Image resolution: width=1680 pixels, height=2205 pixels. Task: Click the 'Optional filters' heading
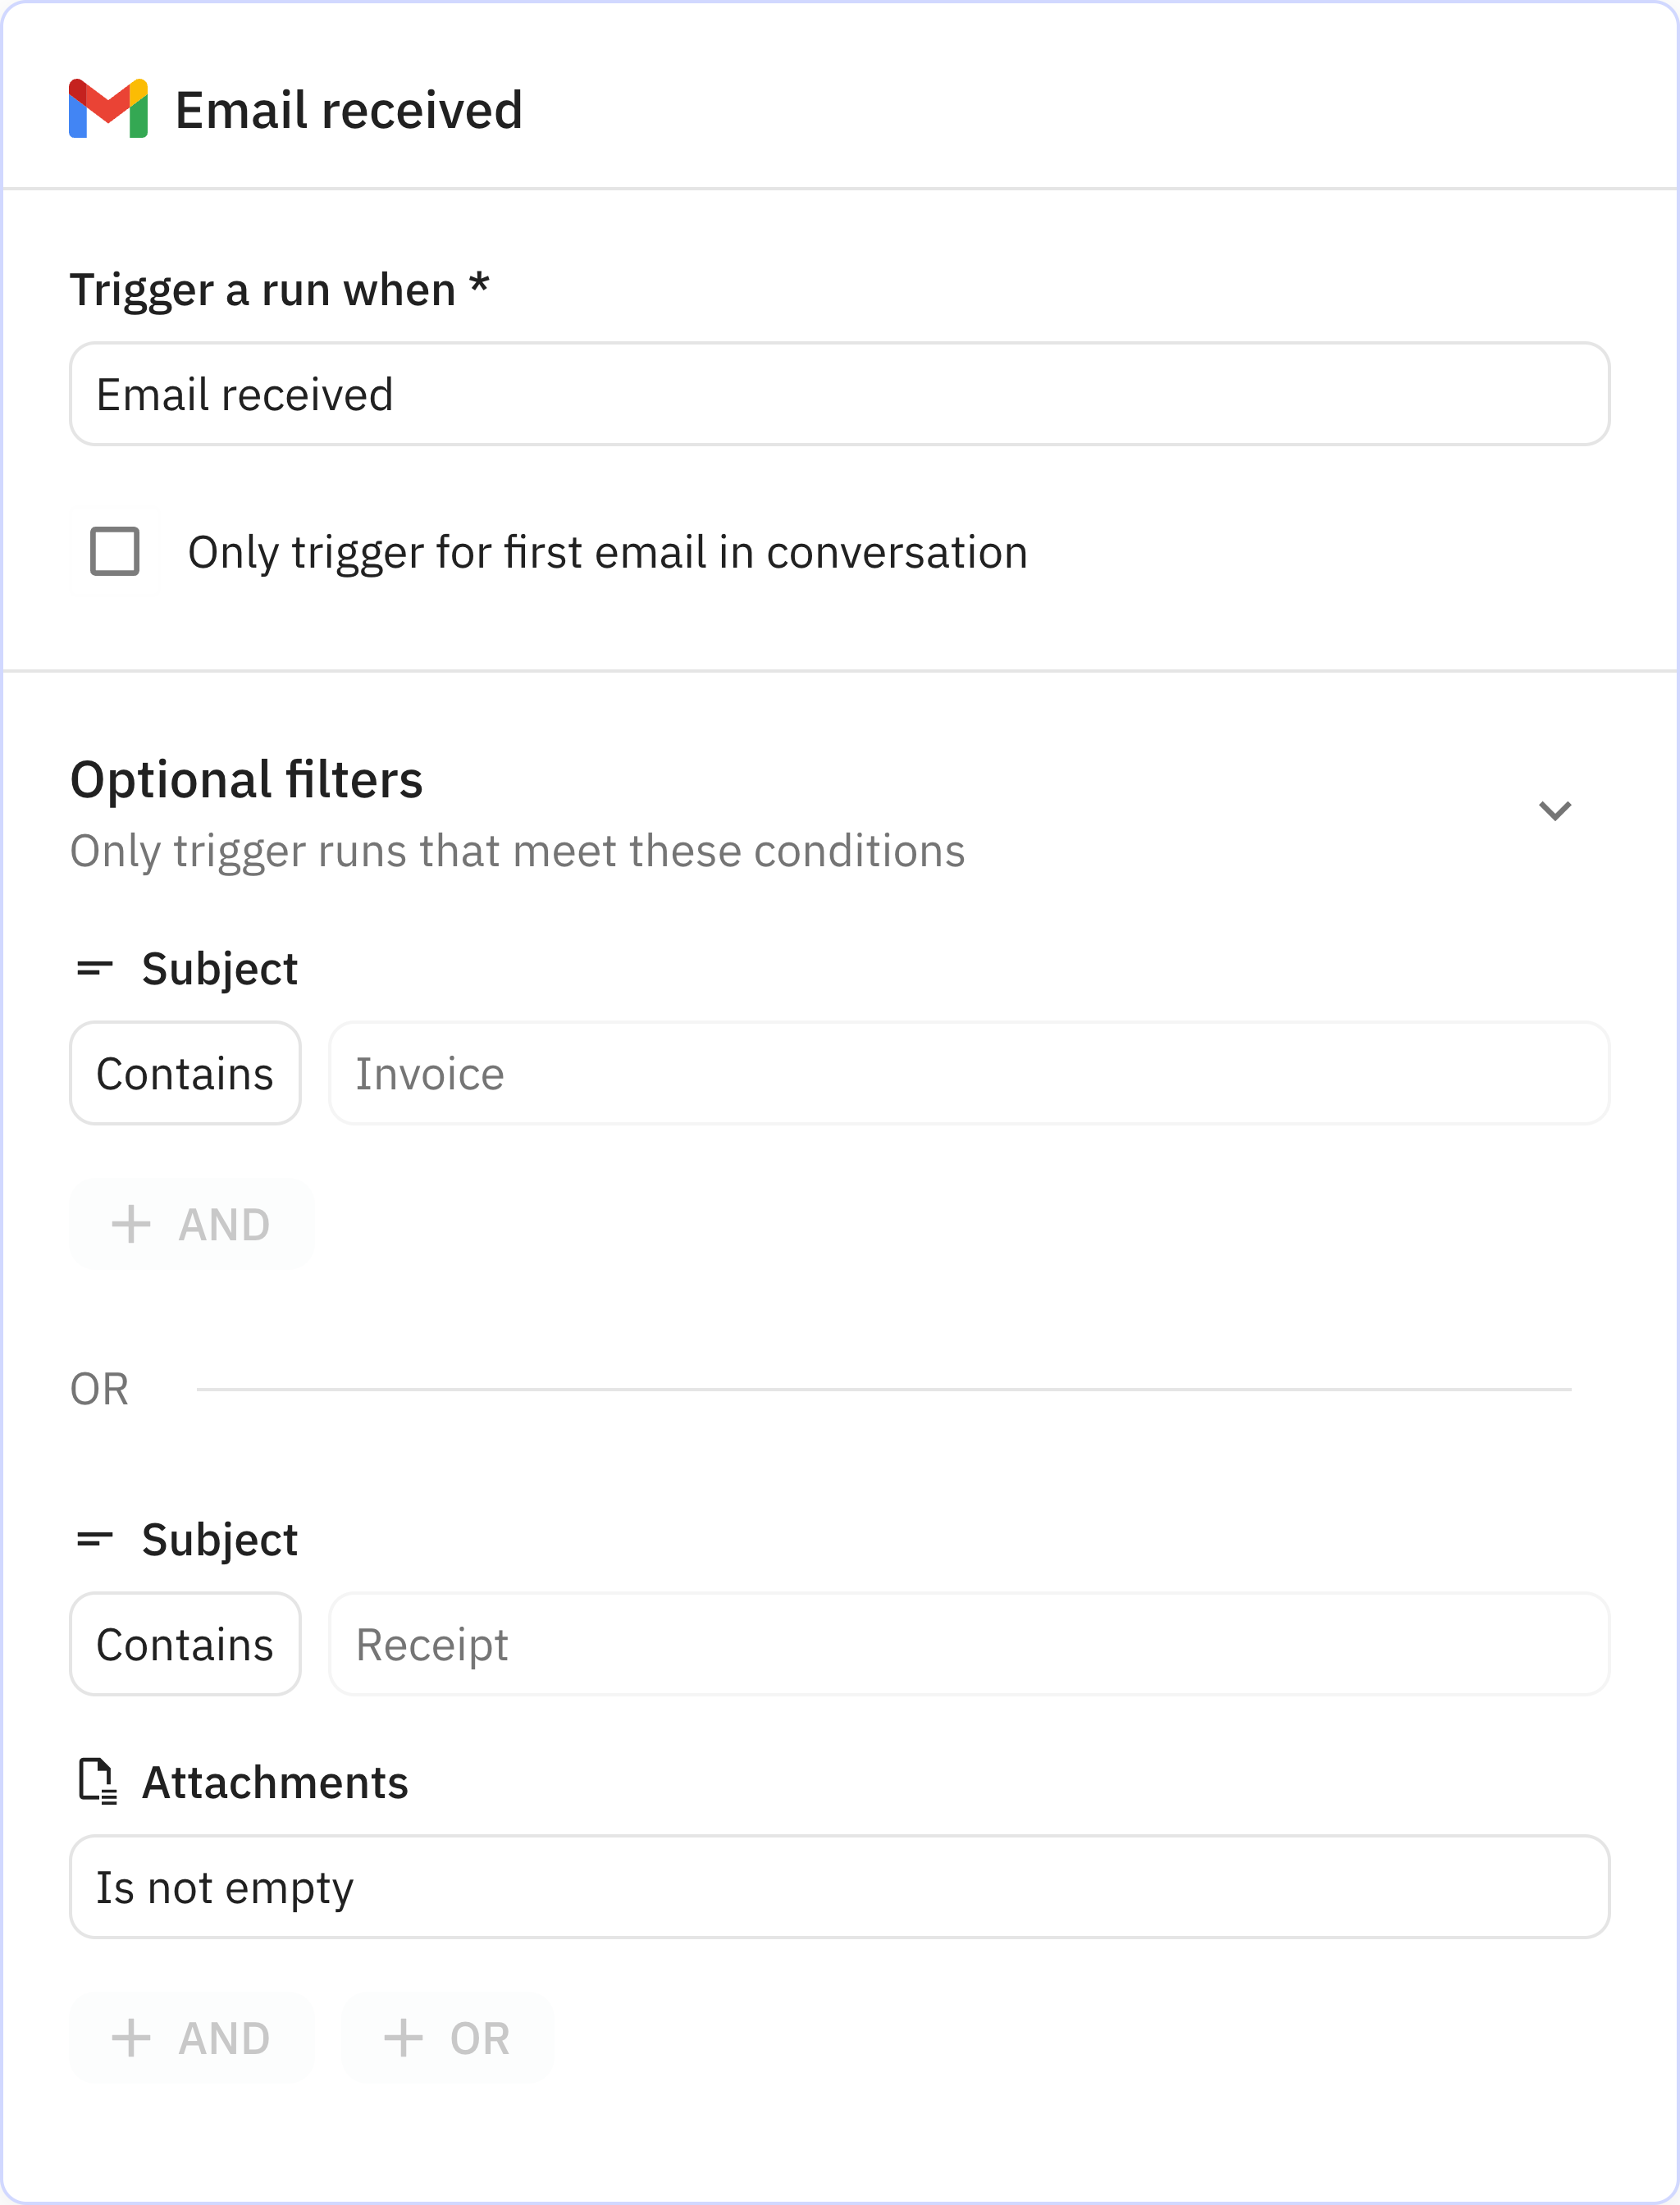point(246,780)
